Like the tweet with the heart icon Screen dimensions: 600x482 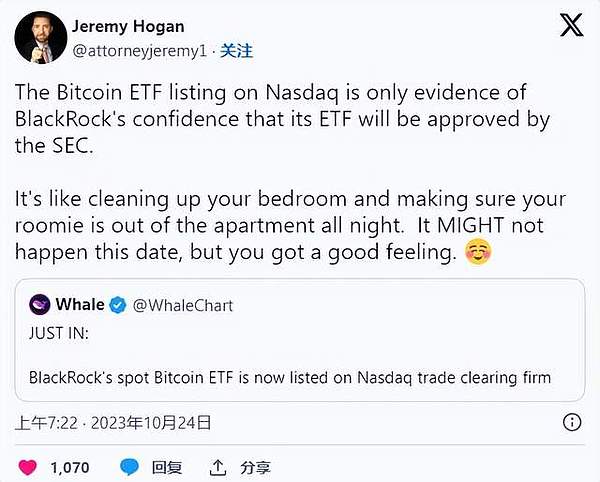click(28, 466)
